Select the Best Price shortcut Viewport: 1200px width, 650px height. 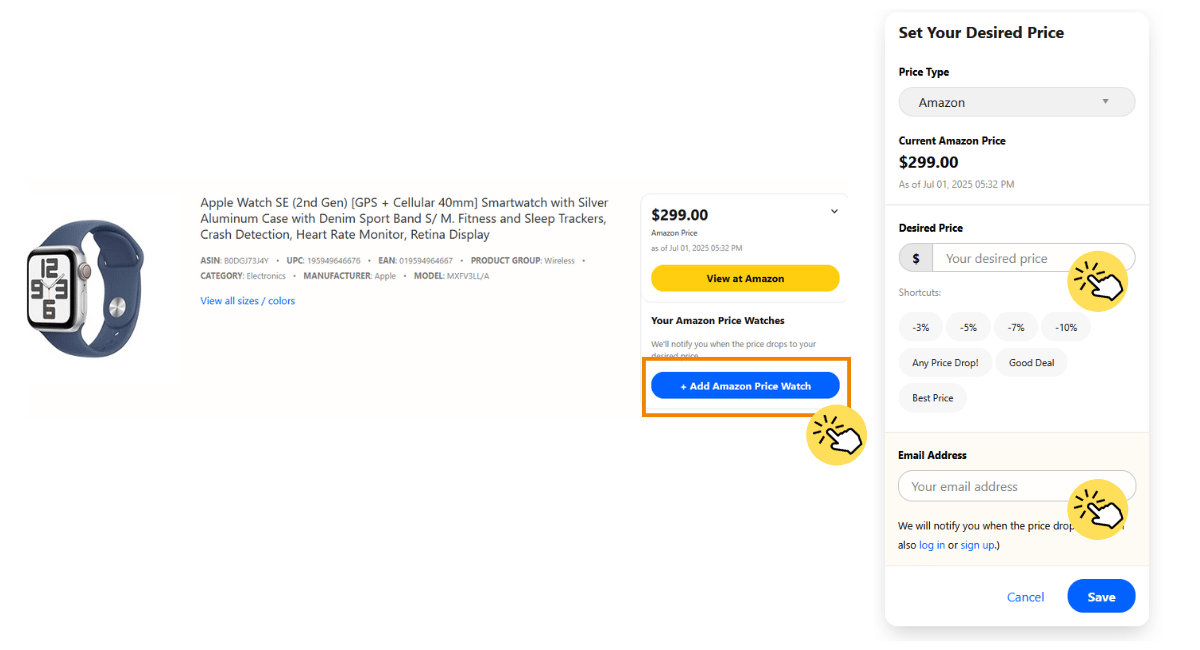pyautogui.click(x=932, y=397)
